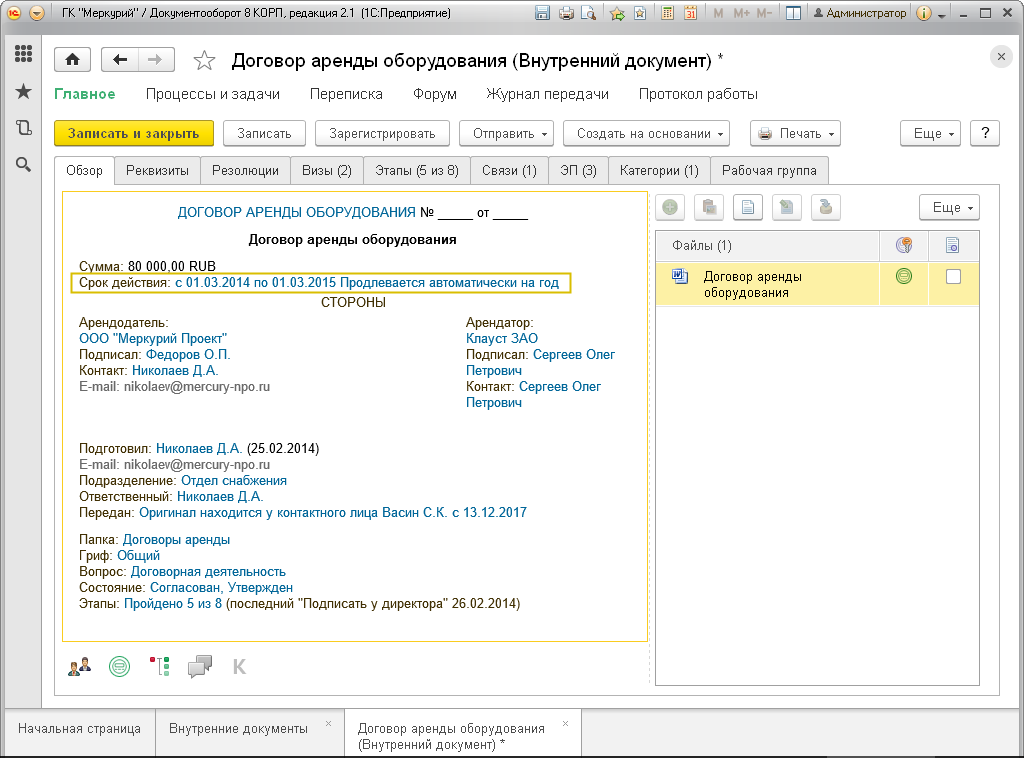Click the help question mark button

tap(985, 133)
